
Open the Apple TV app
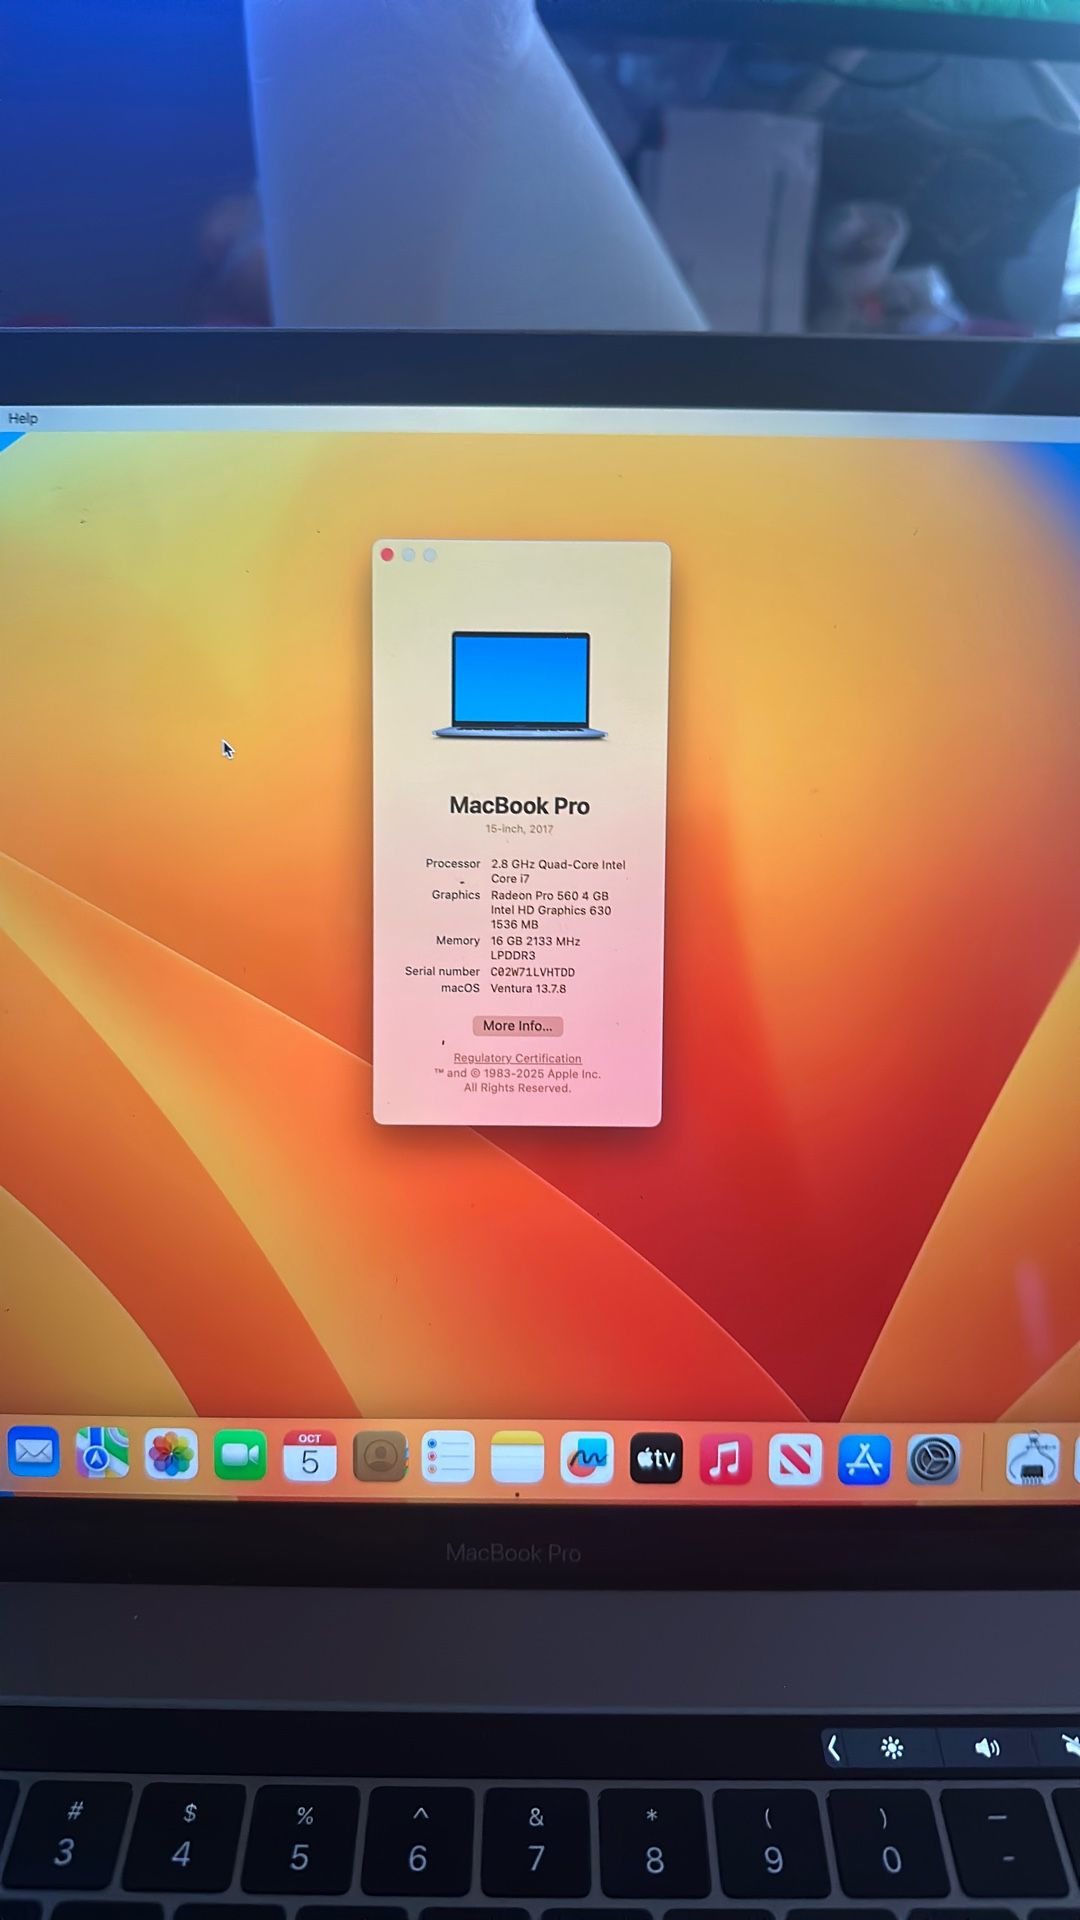point(656,1459)
